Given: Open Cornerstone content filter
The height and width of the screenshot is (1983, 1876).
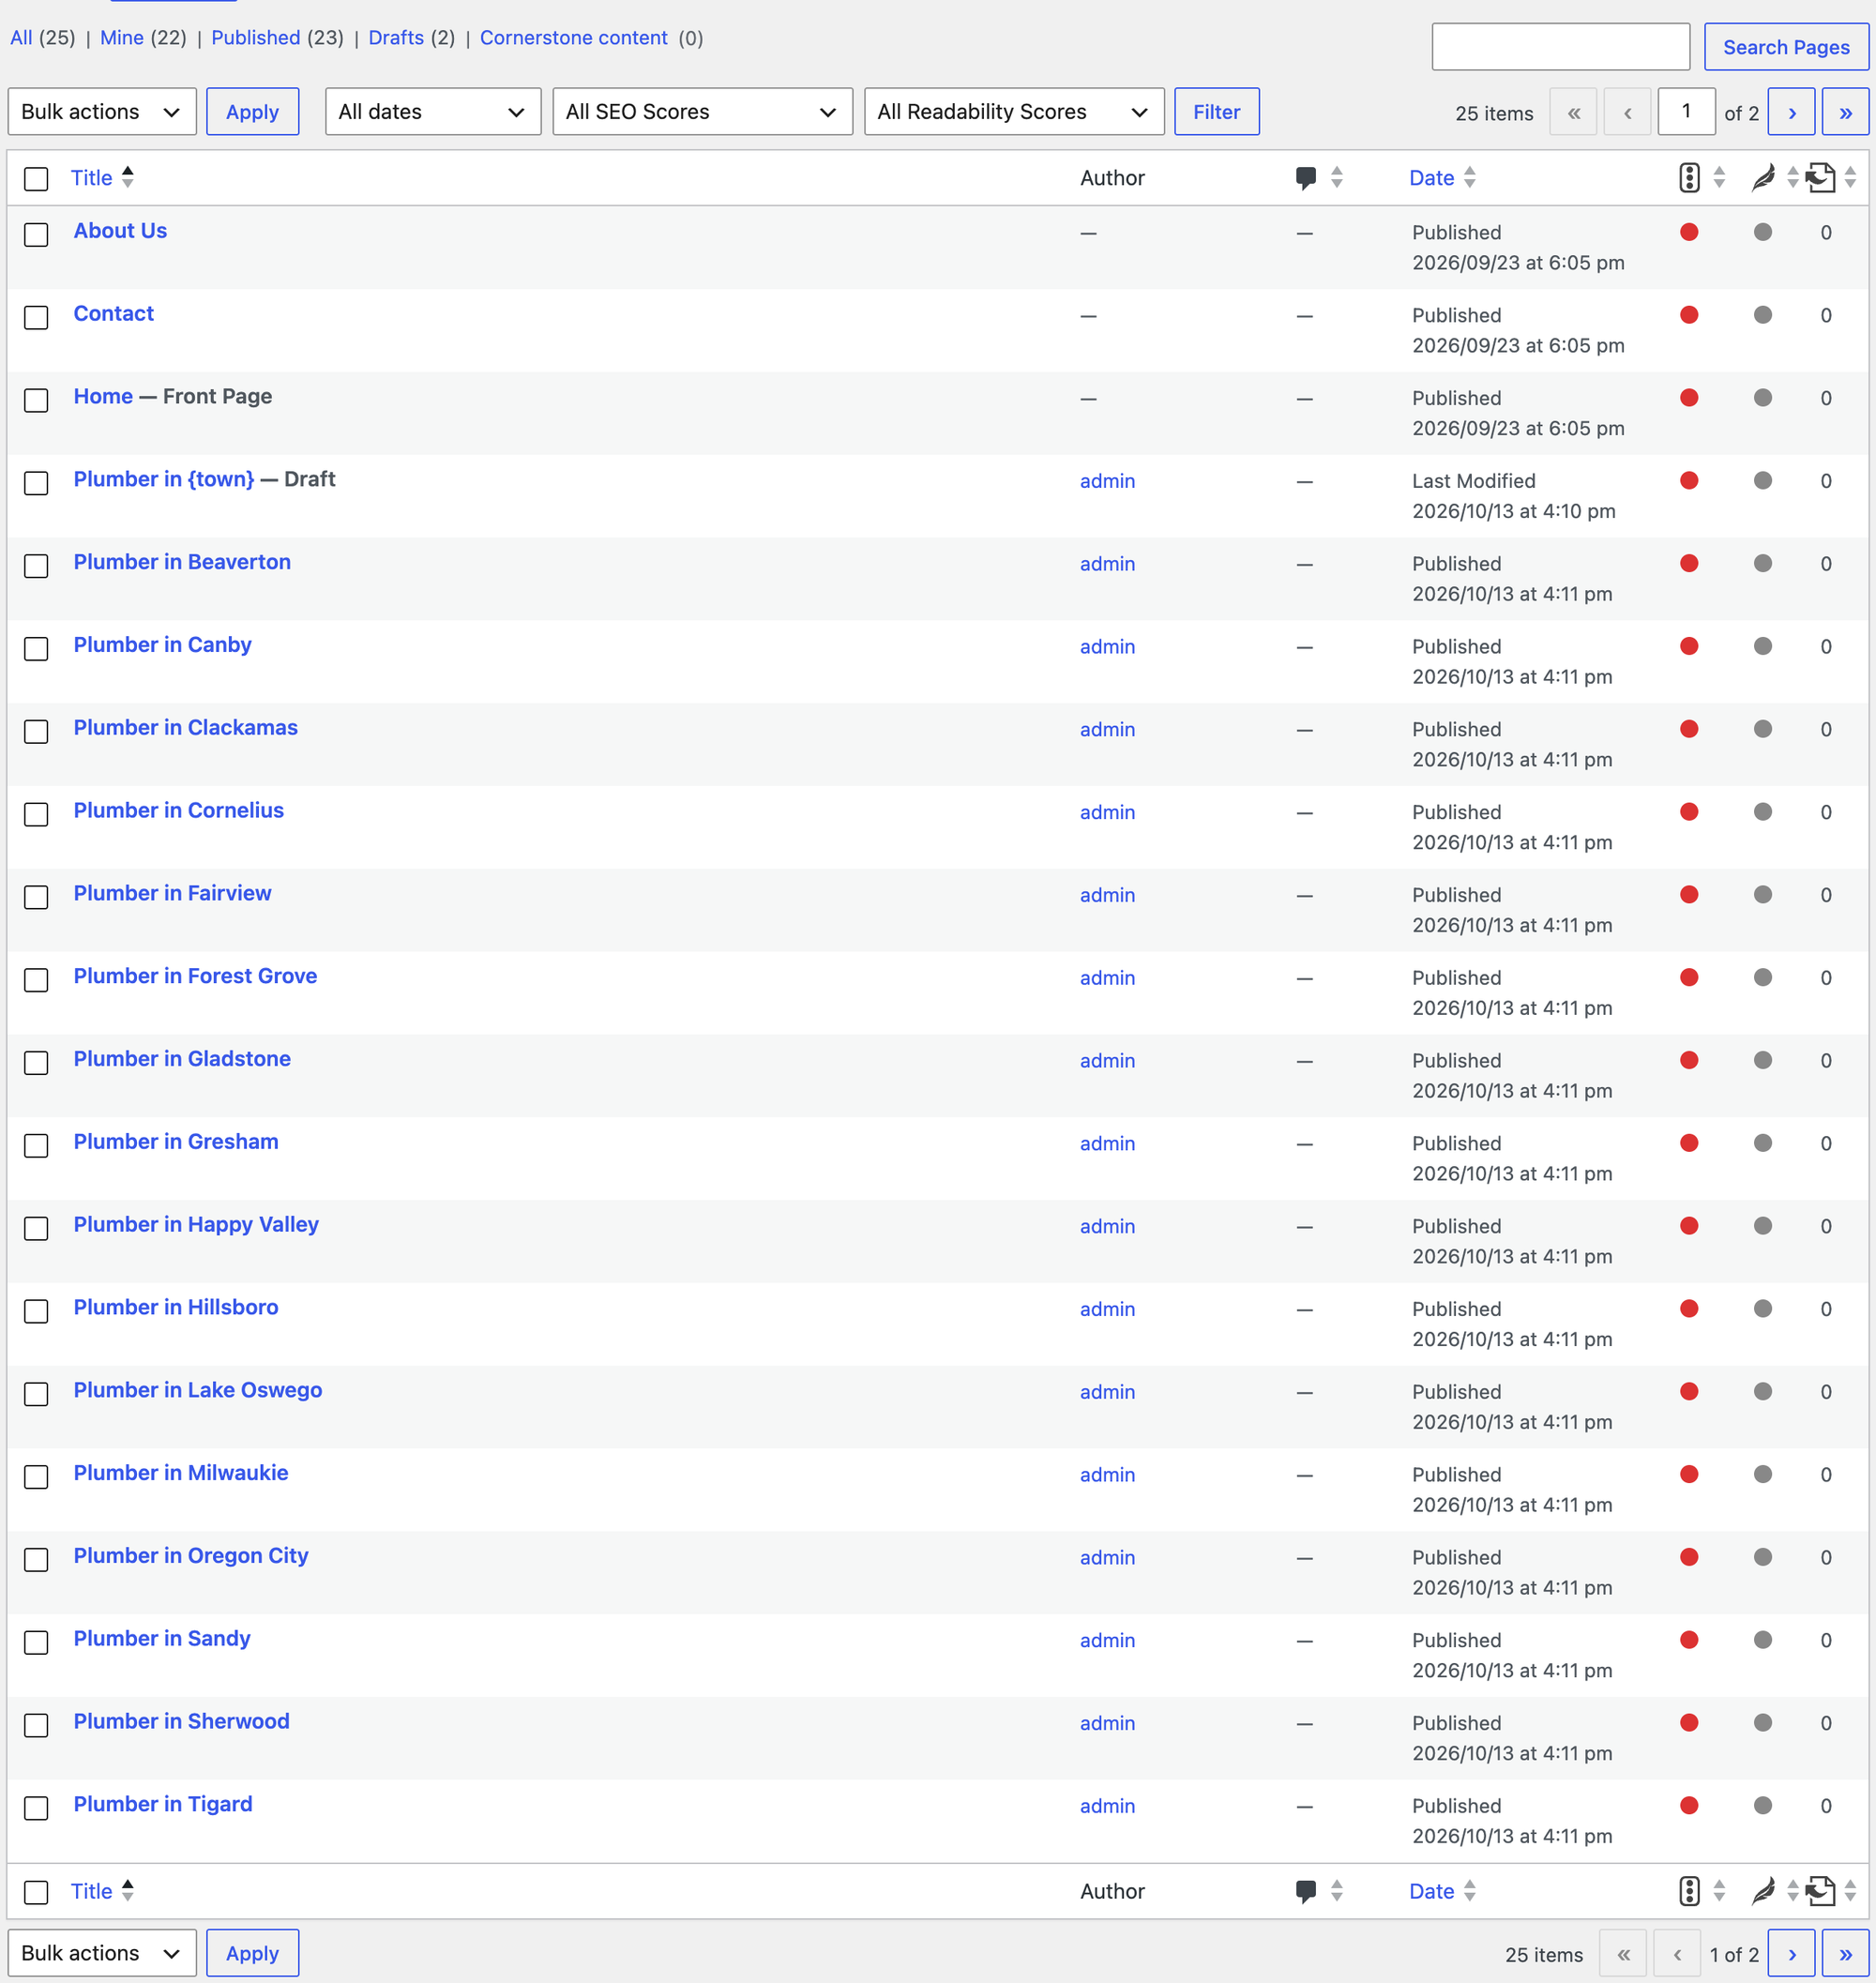Looking at the screenshot, I should [573, 38].
